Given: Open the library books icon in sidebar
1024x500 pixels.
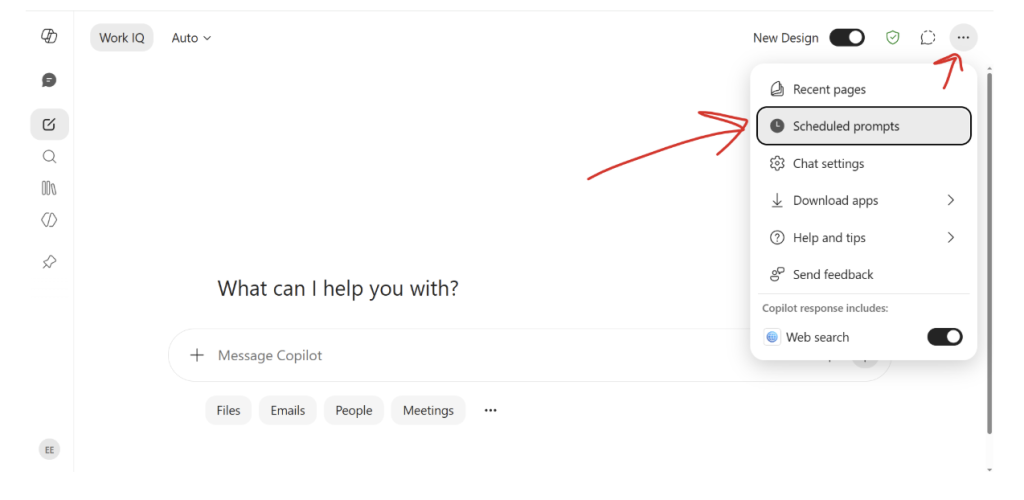Looking at the screenshot, I should tap(49, 189).
